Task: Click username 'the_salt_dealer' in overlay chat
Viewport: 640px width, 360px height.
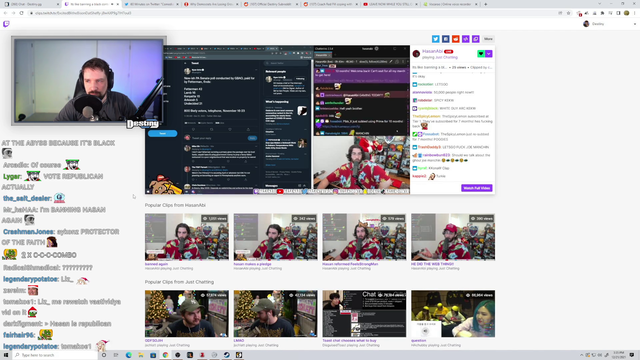Action: tap(27, 198)
